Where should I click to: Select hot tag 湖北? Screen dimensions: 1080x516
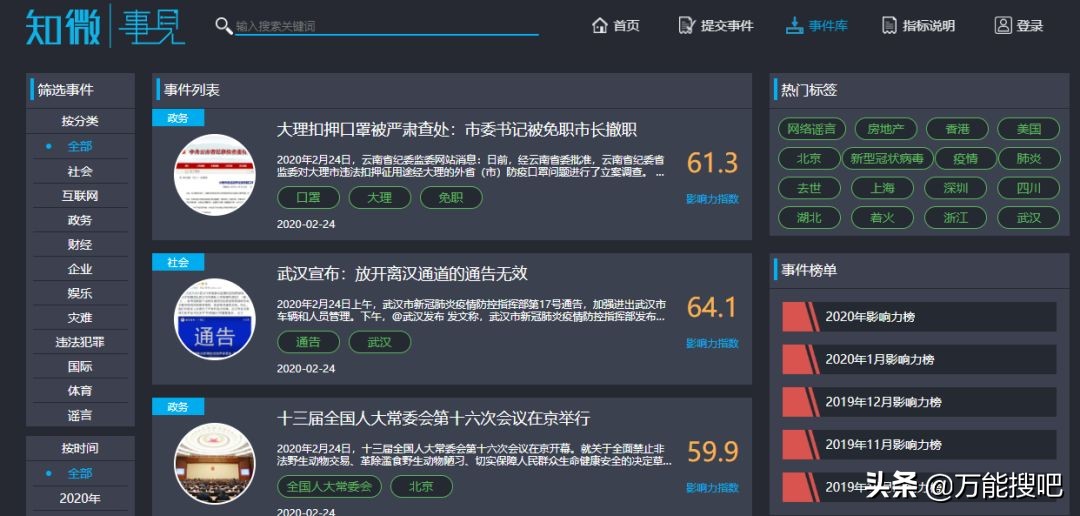[809, 218]
